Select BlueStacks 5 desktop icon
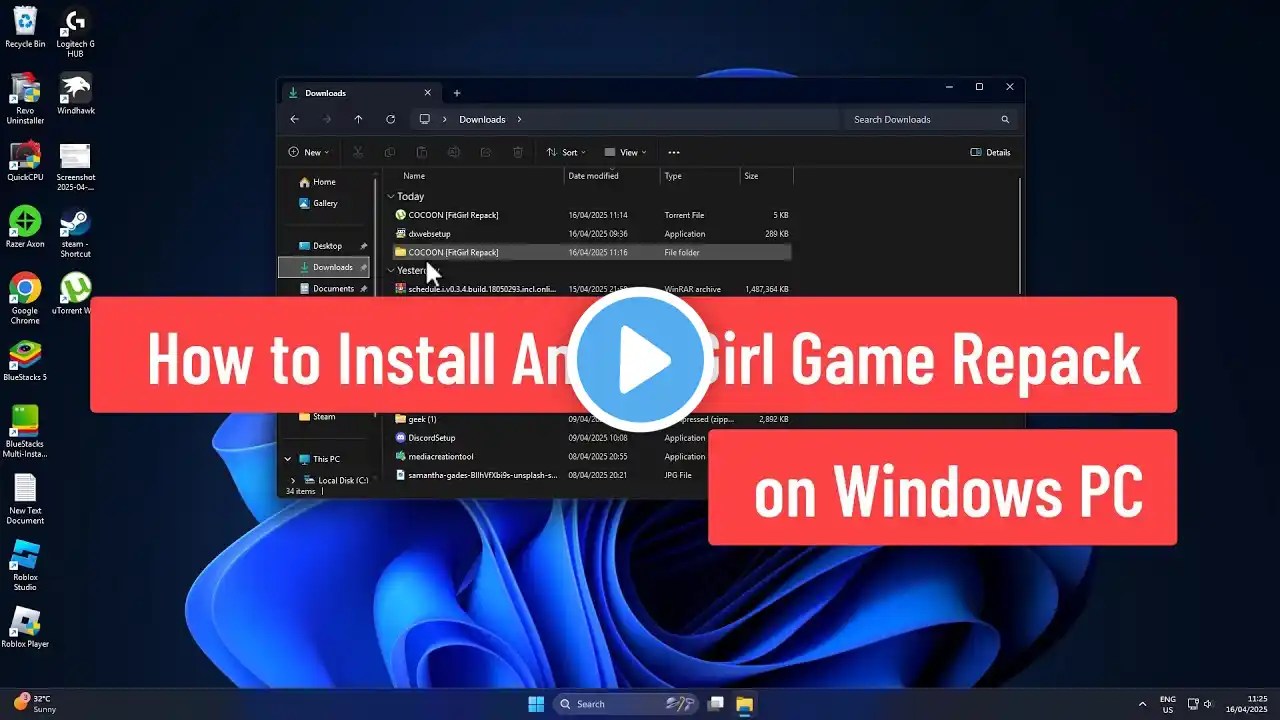 pyautogui.click(x=25, y=361)
